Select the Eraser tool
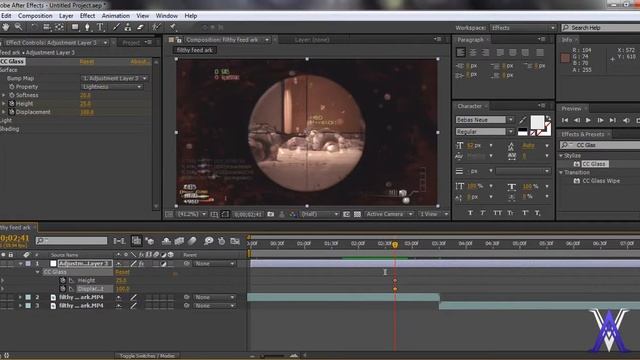The width and height of the screenshot is (640, 360). [x=140, y=27]
